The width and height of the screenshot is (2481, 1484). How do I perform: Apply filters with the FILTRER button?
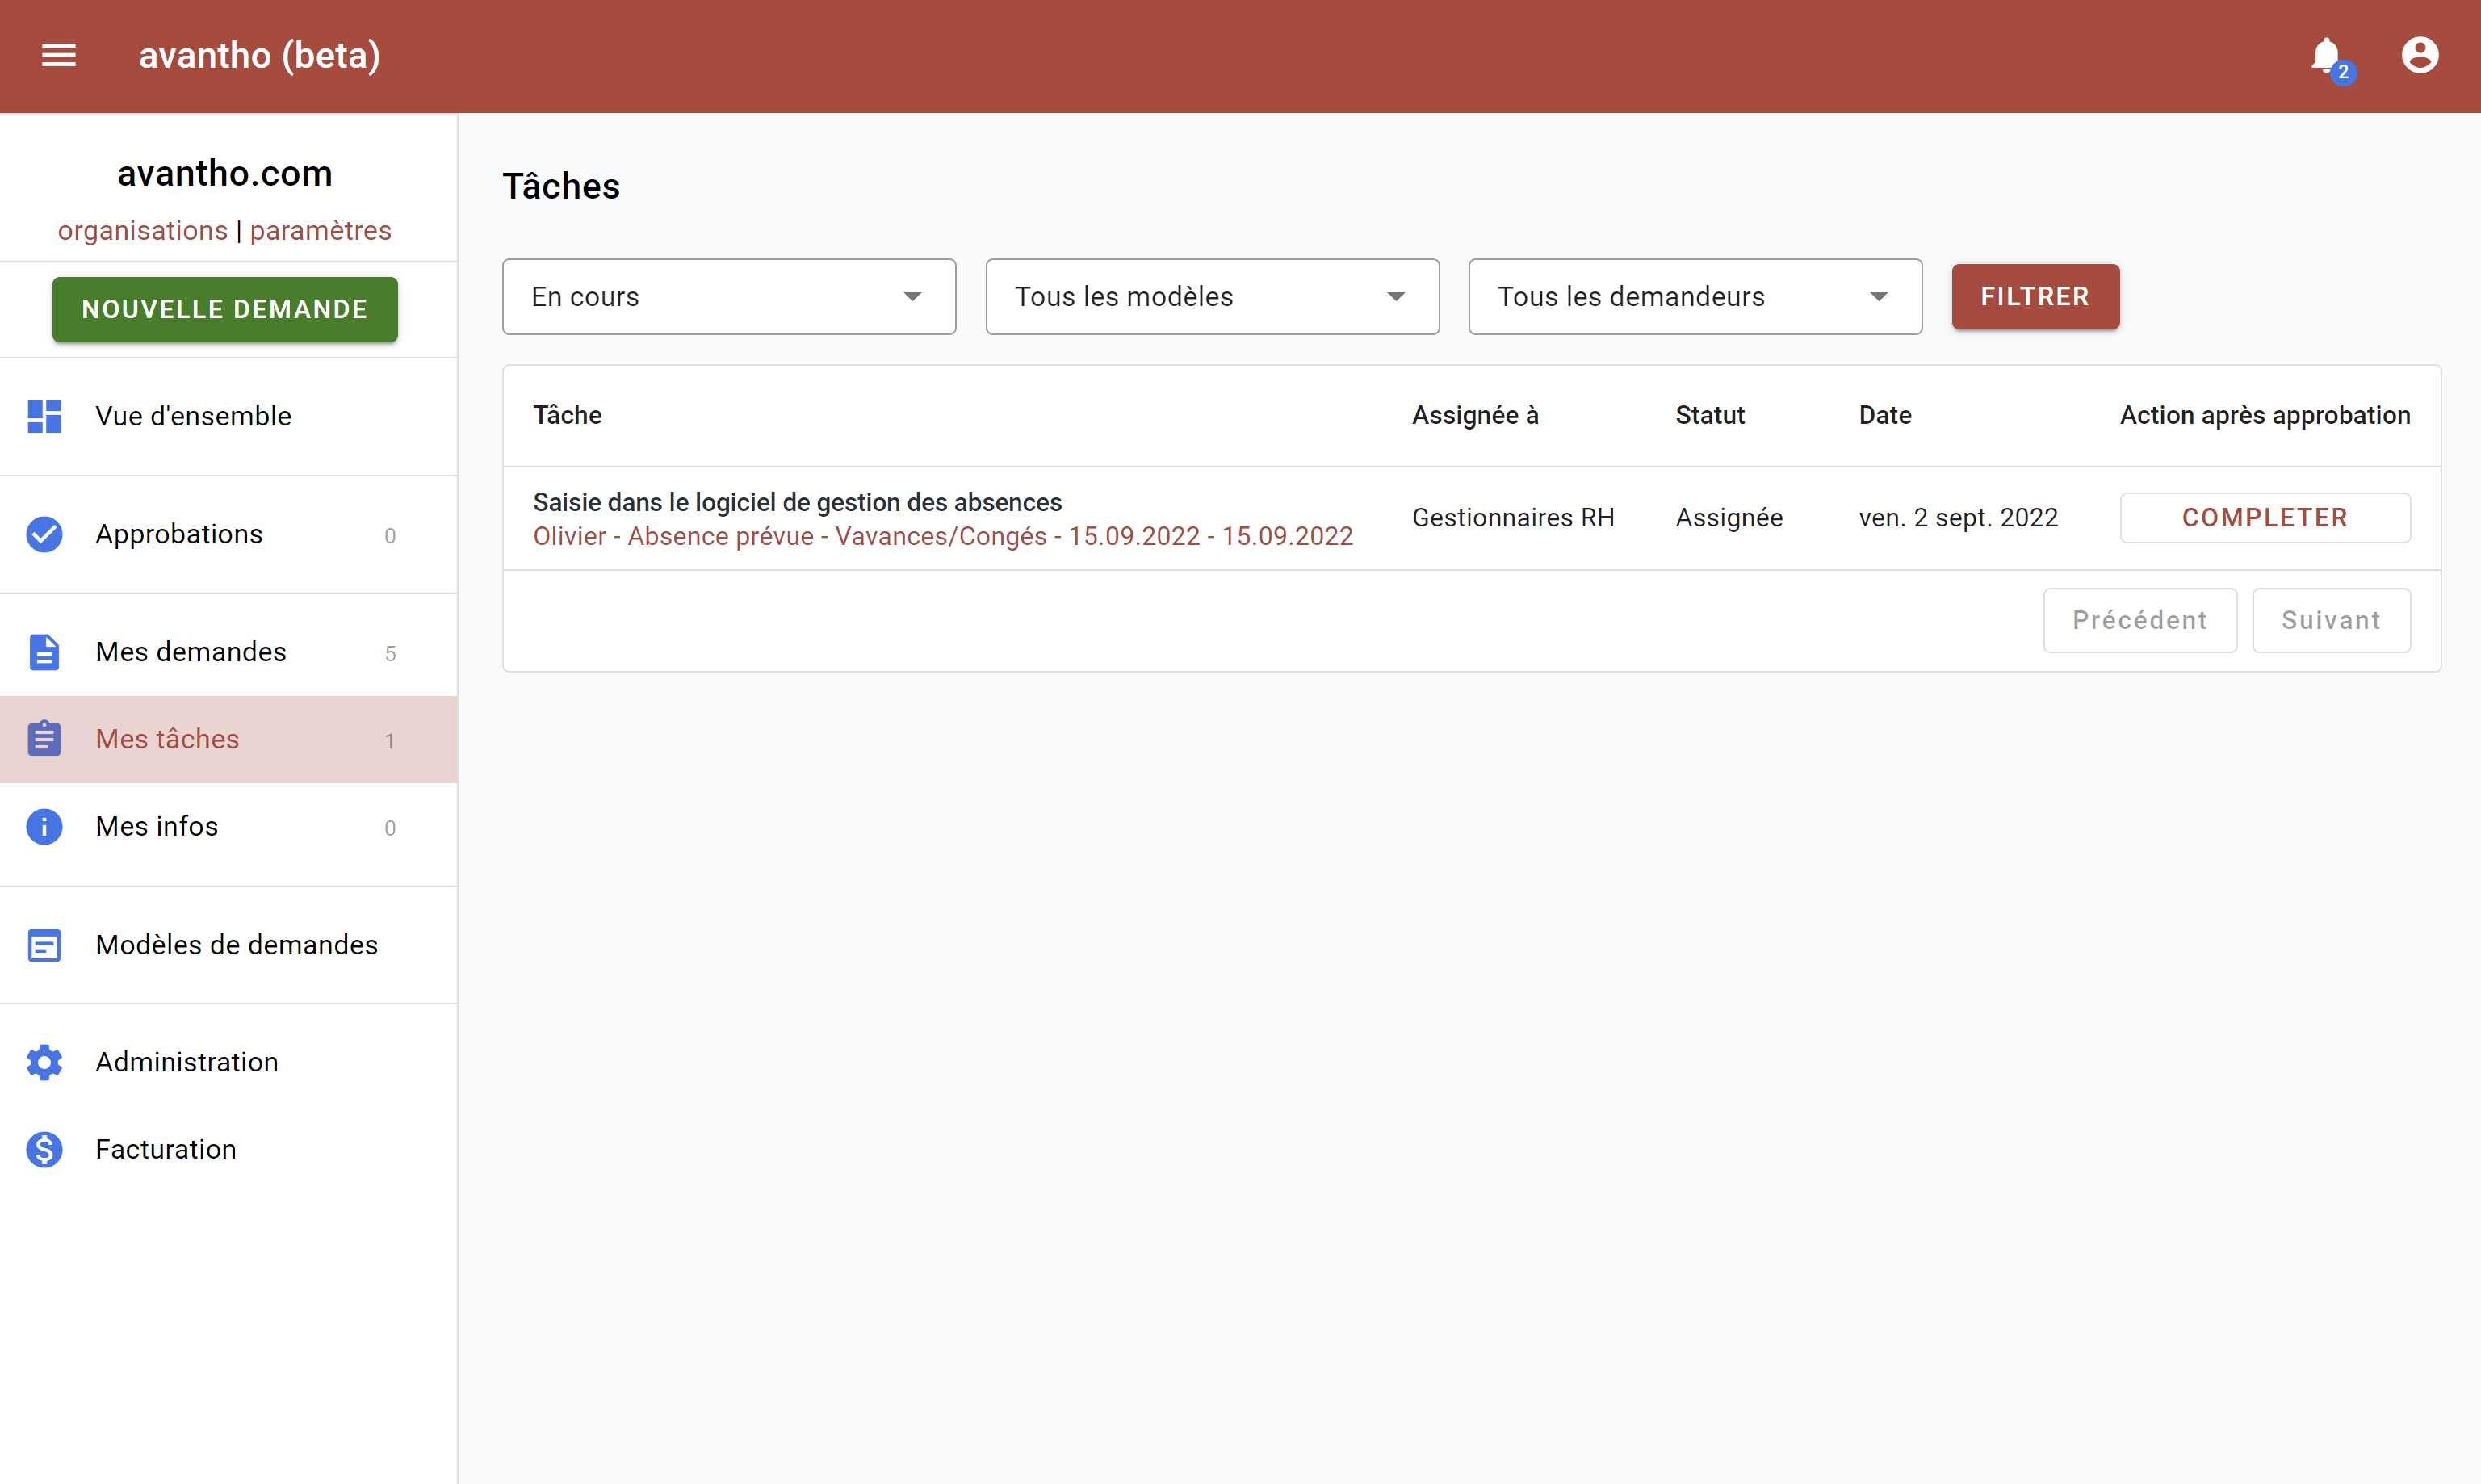click(x=2035, y=297)
